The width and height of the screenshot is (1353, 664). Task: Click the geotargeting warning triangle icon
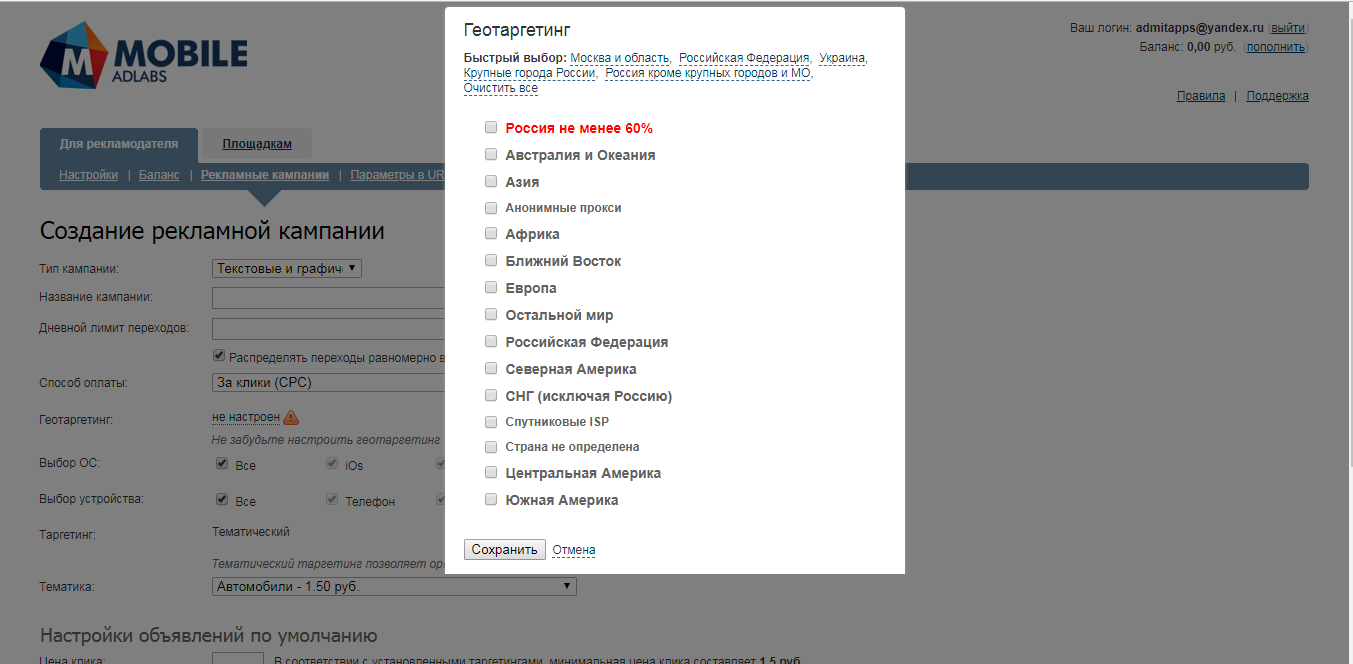[x=291, y=418]
